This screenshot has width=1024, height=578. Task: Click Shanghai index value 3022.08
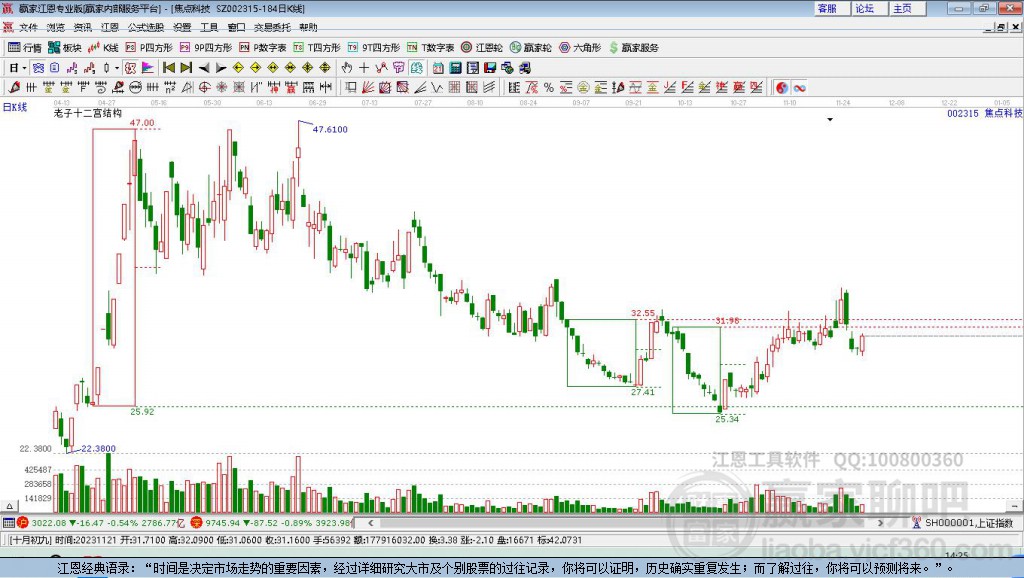tap(49, 523)
